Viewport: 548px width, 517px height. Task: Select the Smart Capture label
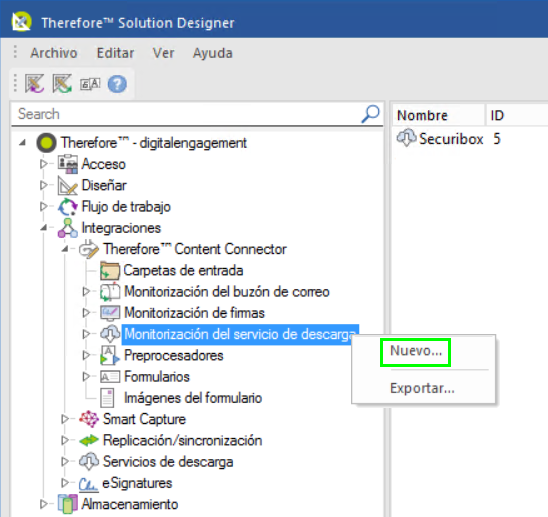[144, 419]
